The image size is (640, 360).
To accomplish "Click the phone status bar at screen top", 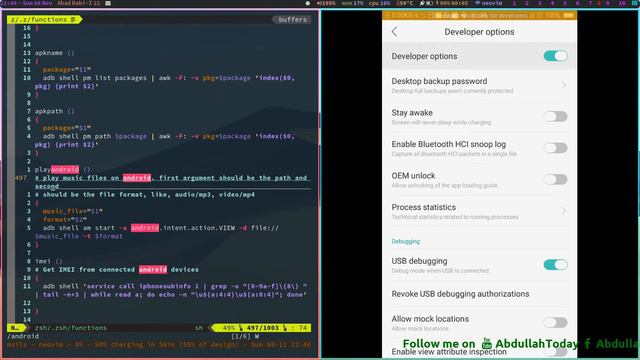I will click(480, 15).
